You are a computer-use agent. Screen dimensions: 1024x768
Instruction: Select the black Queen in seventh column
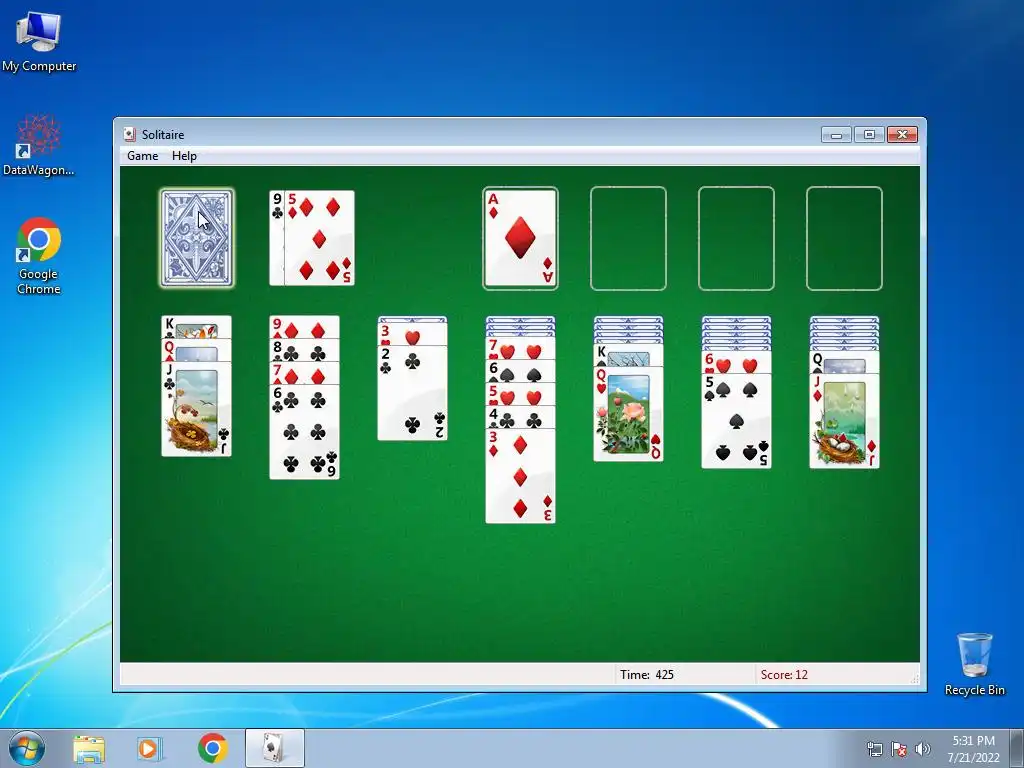[x=844, y=362]
